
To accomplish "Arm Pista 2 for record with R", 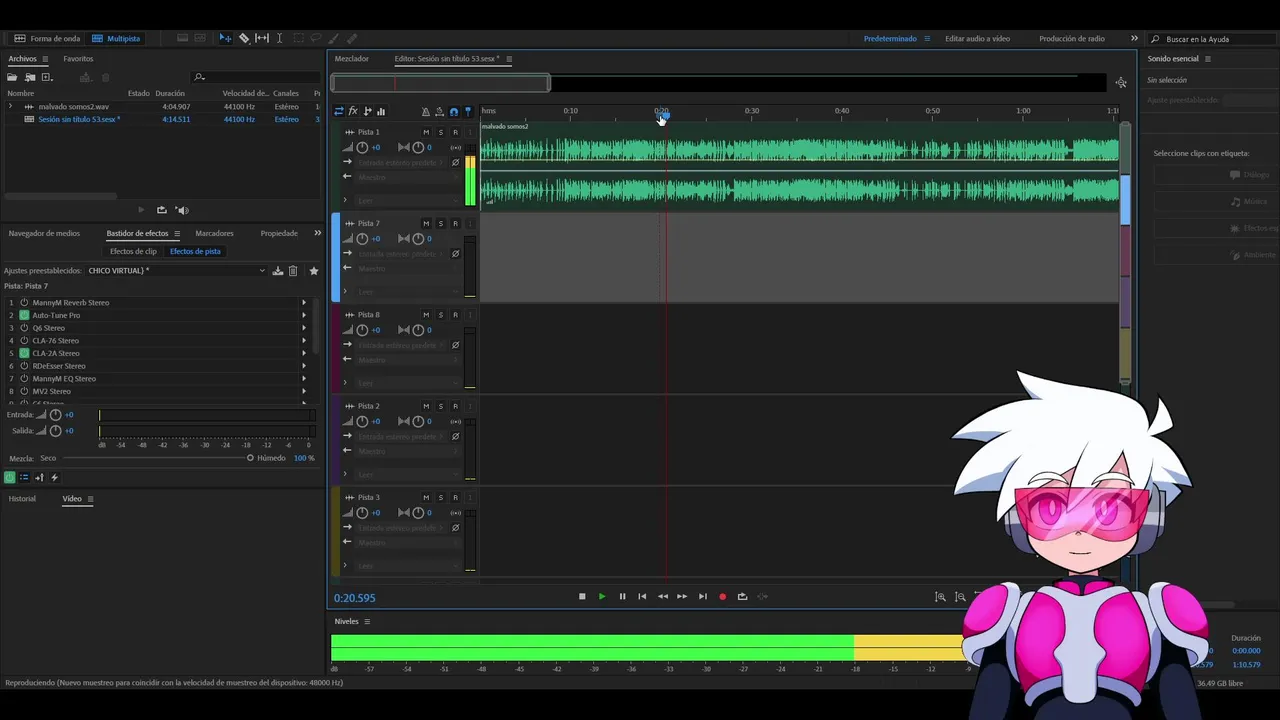I will click(x=455, y=406).
